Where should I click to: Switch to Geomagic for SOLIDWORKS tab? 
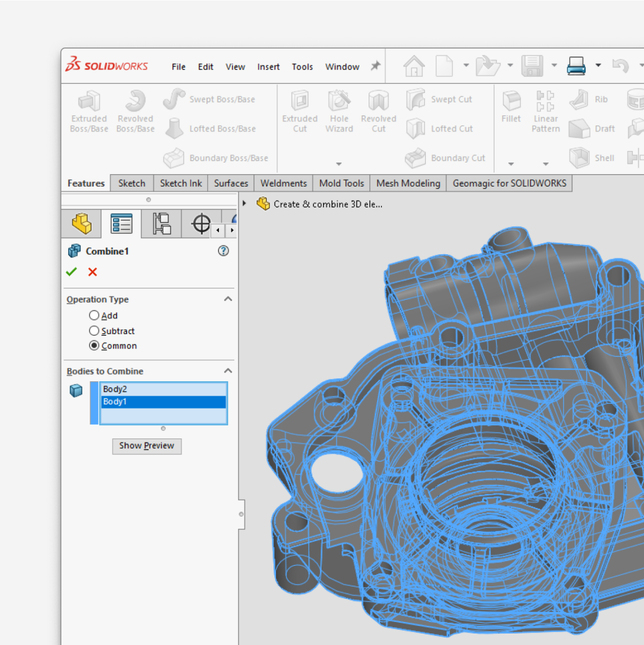509,183
